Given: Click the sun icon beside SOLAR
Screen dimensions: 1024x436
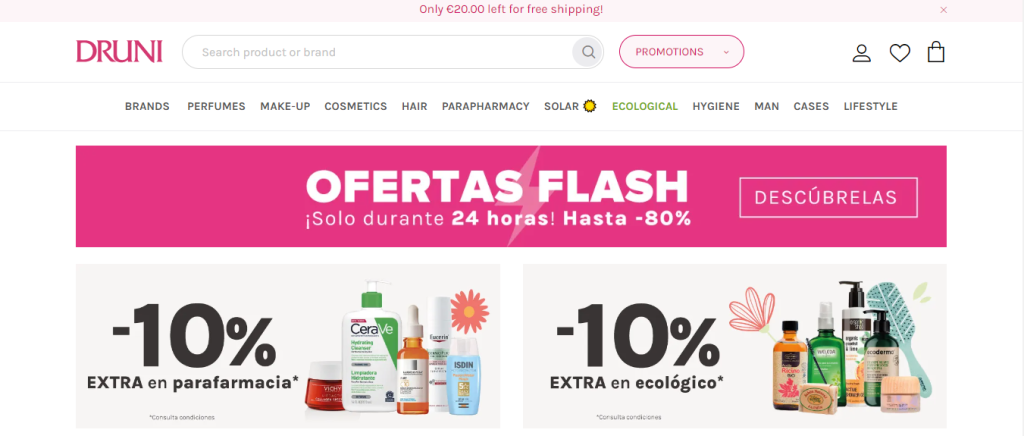Looking at the screenshot, I should 590,106.
